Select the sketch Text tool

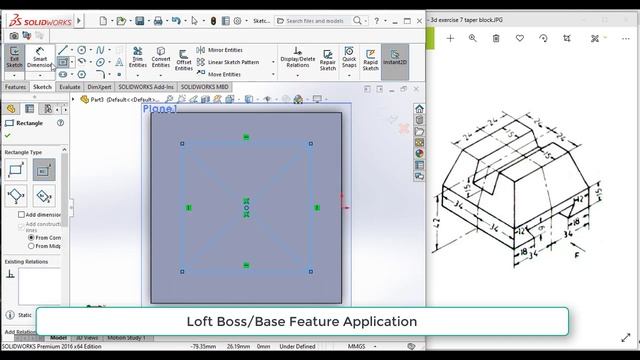[x=119, y=62]
